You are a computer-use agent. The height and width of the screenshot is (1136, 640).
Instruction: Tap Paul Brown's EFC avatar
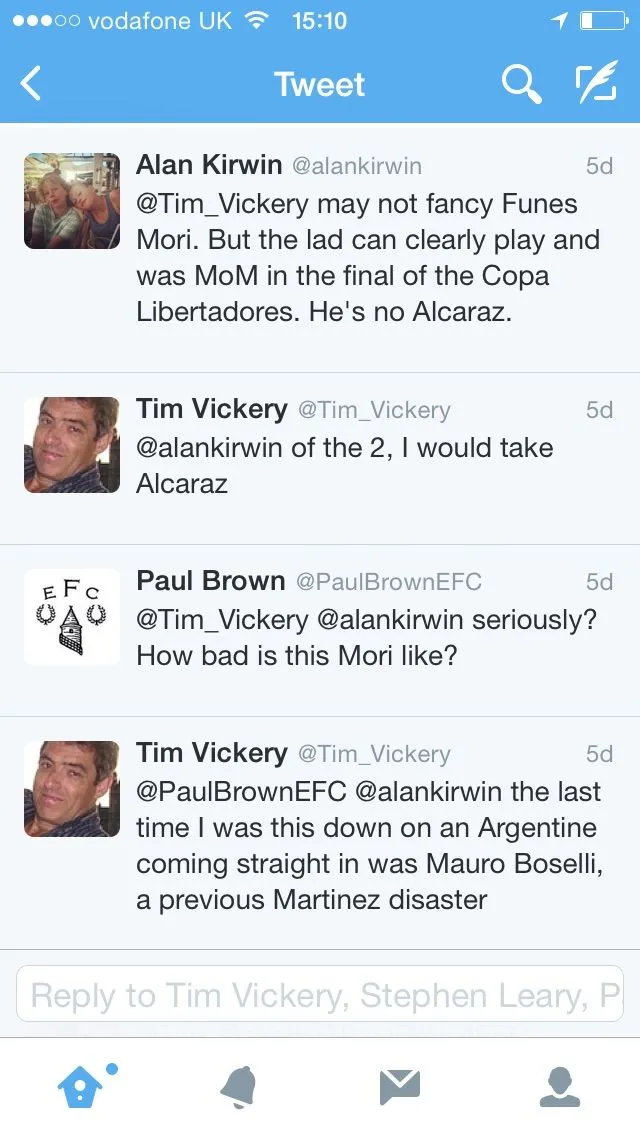coord(72,617)
